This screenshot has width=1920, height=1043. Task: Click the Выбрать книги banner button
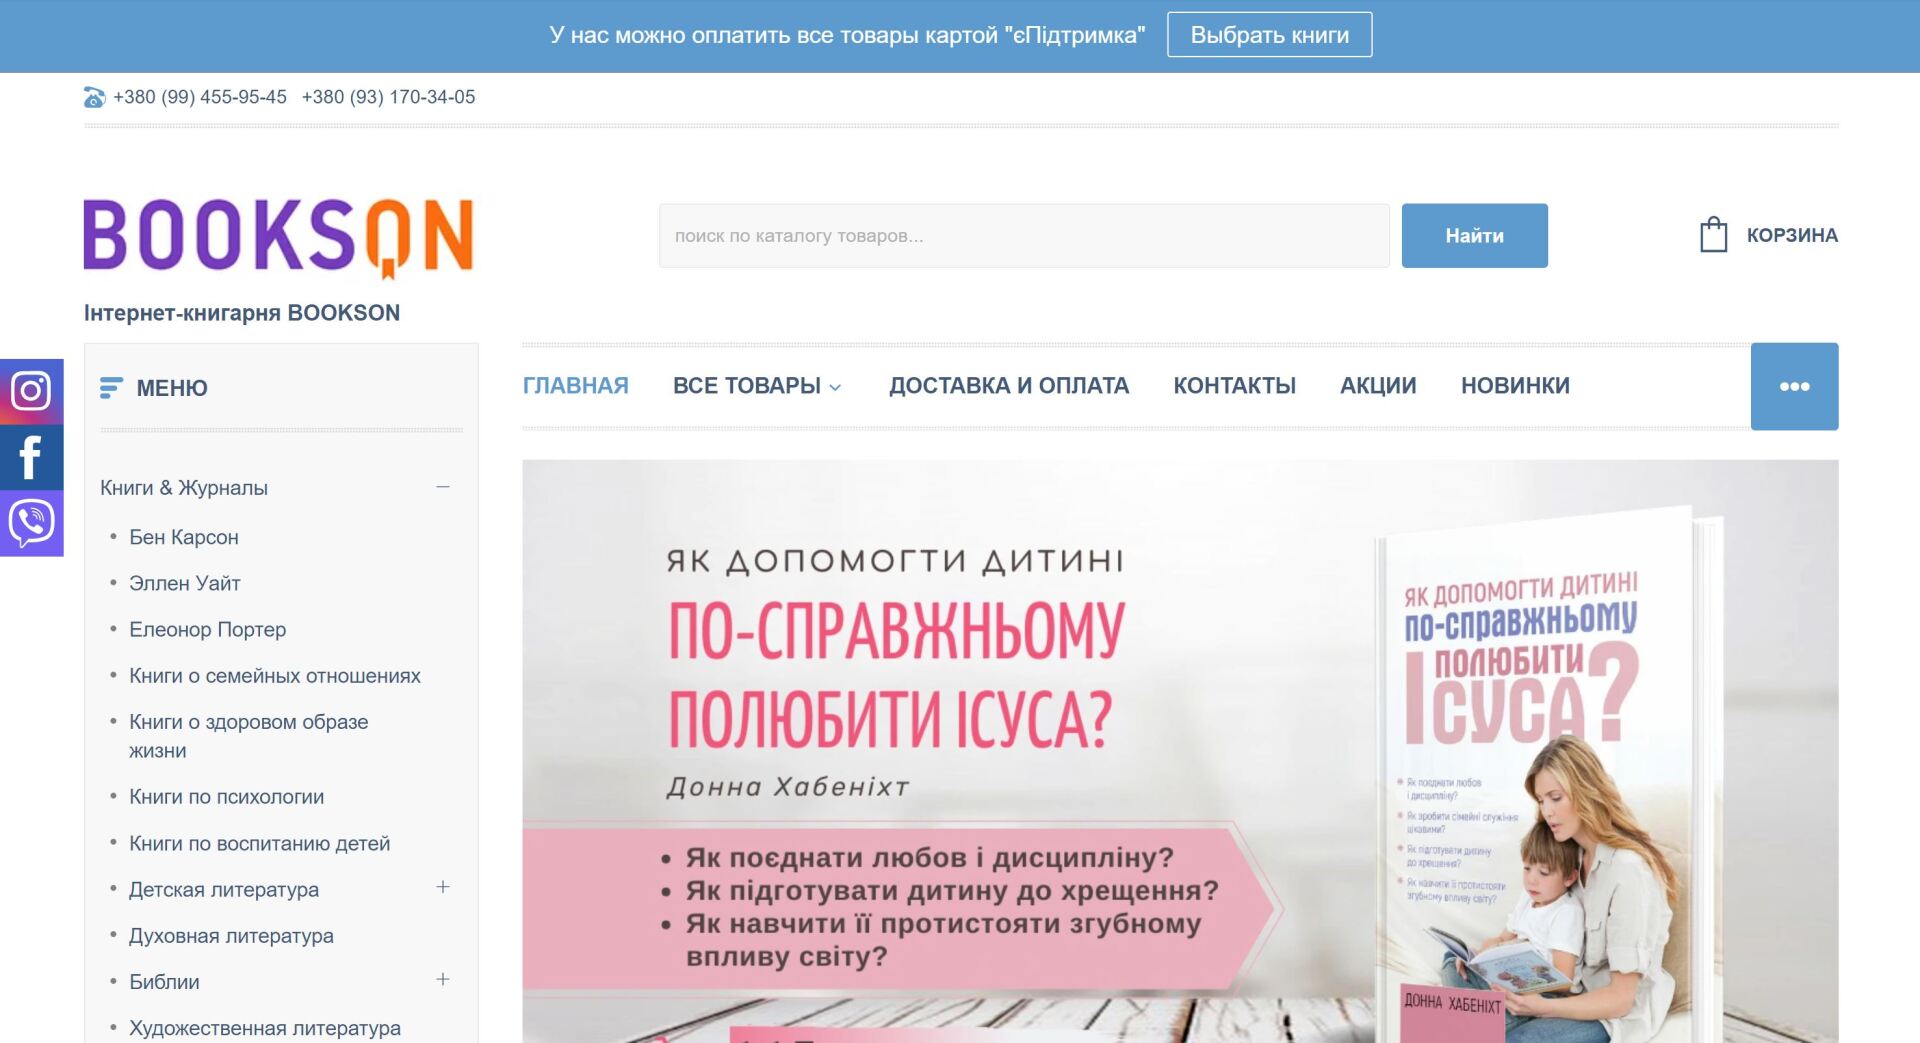[1269, 35]
